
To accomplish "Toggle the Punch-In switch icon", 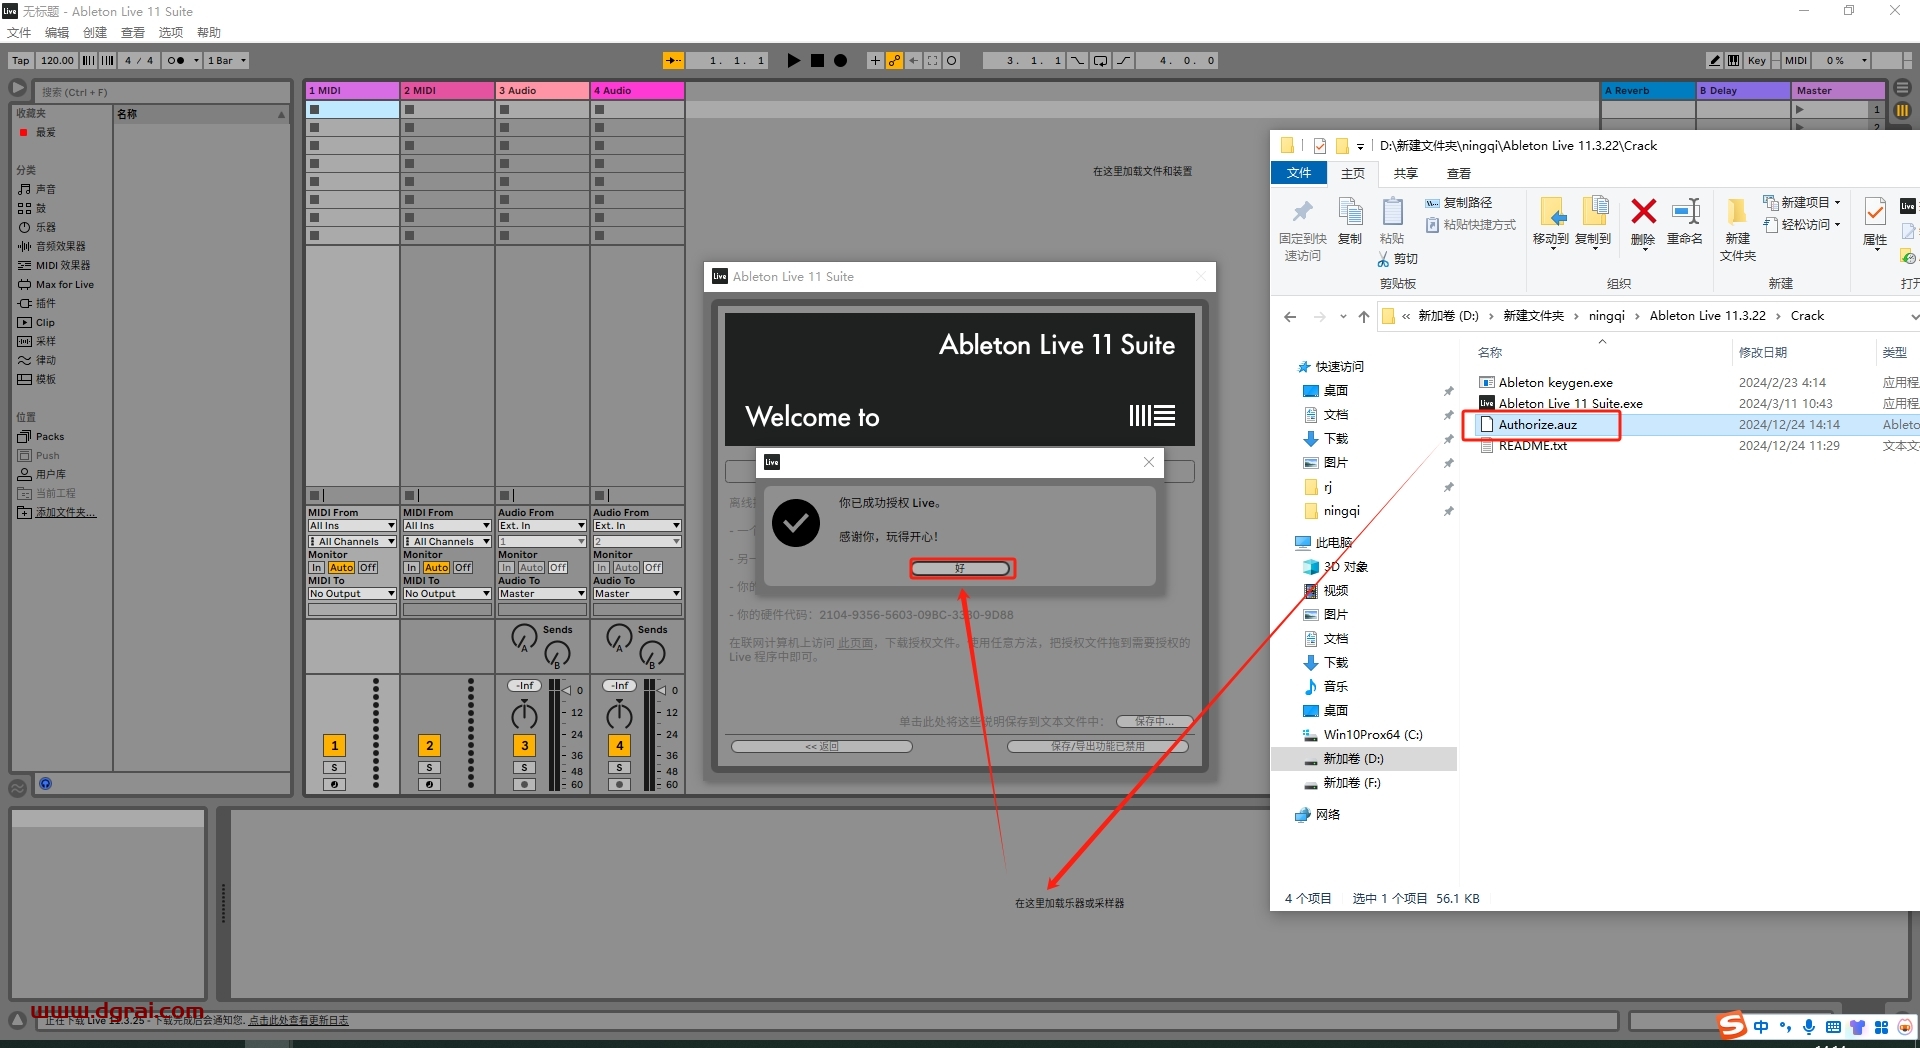I will click(x=1077, y=60).
